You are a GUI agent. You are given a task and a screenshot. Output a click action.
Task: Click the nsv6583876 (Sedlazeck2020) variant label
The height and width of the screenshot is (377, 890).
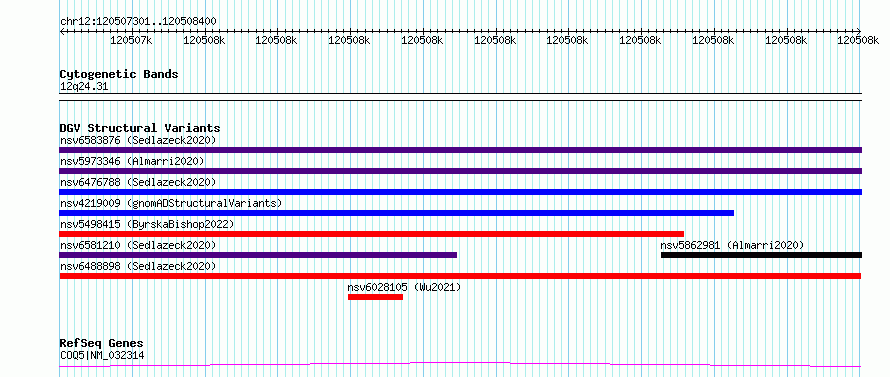click(138, 140)
